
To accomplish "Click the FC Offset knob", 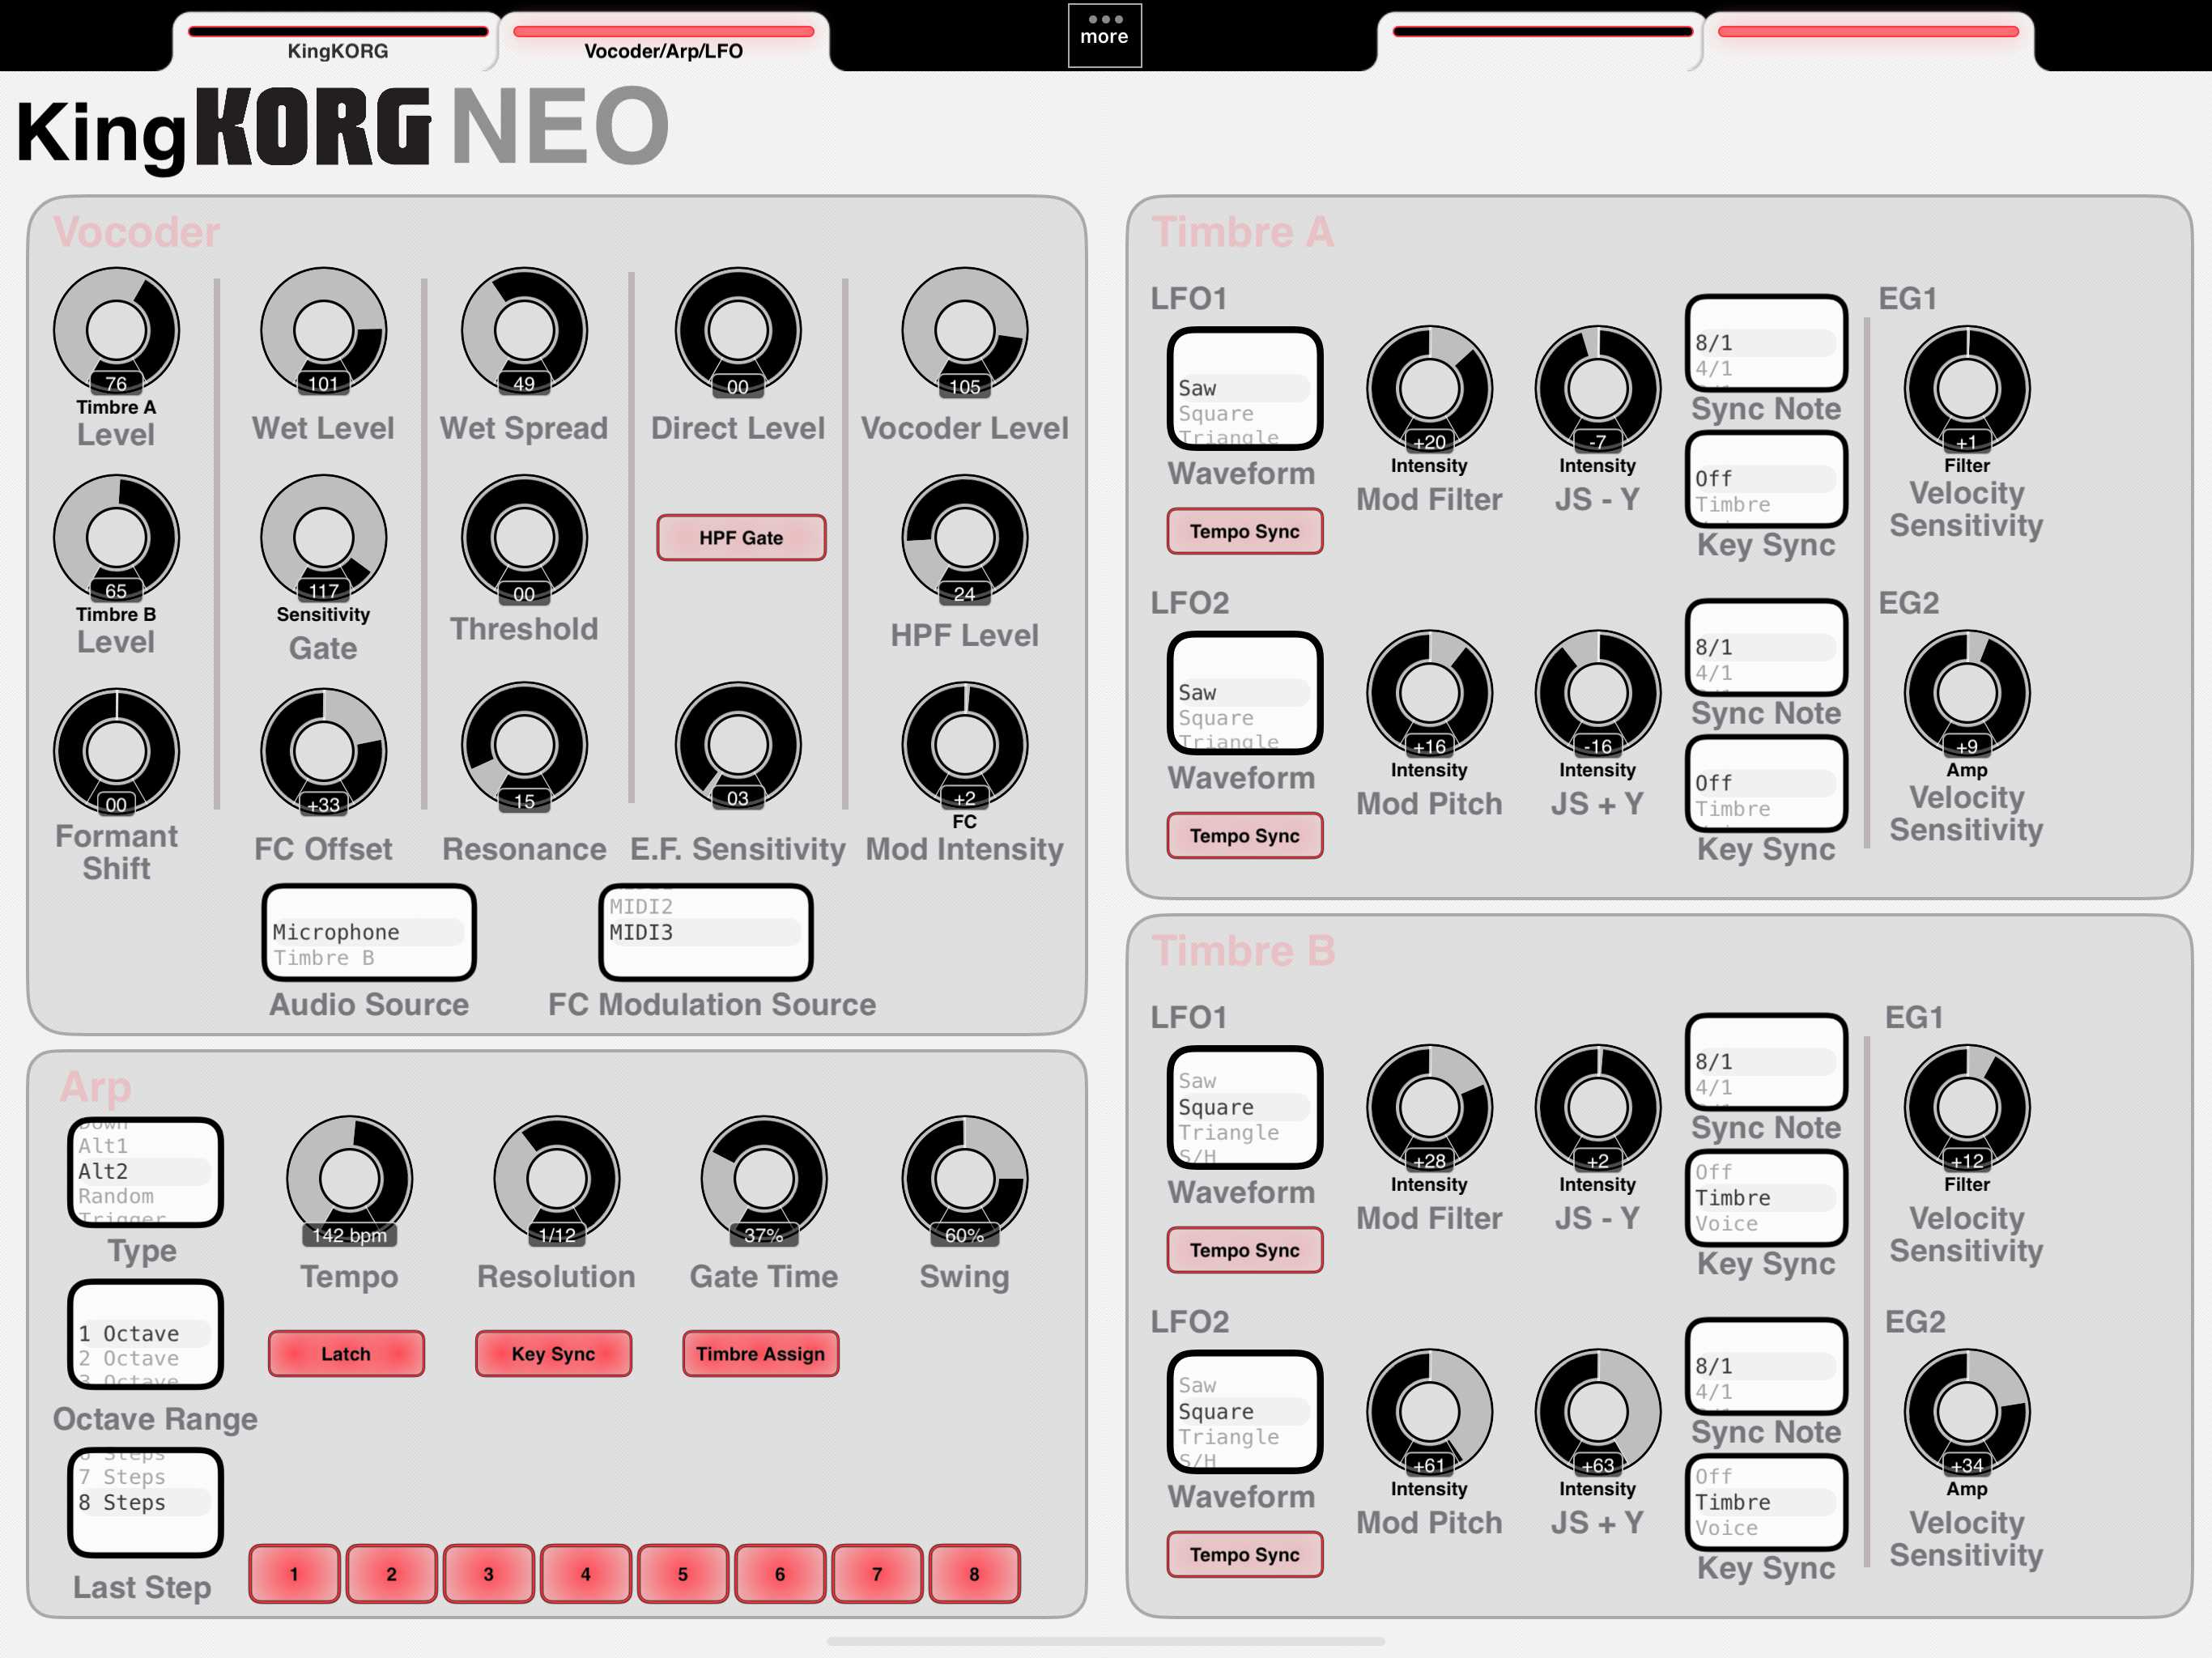I will tap(323, 751).
